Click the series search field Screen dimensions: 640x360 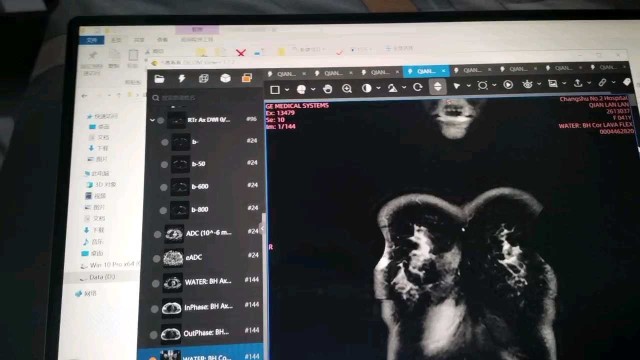[x=206, y=98]
